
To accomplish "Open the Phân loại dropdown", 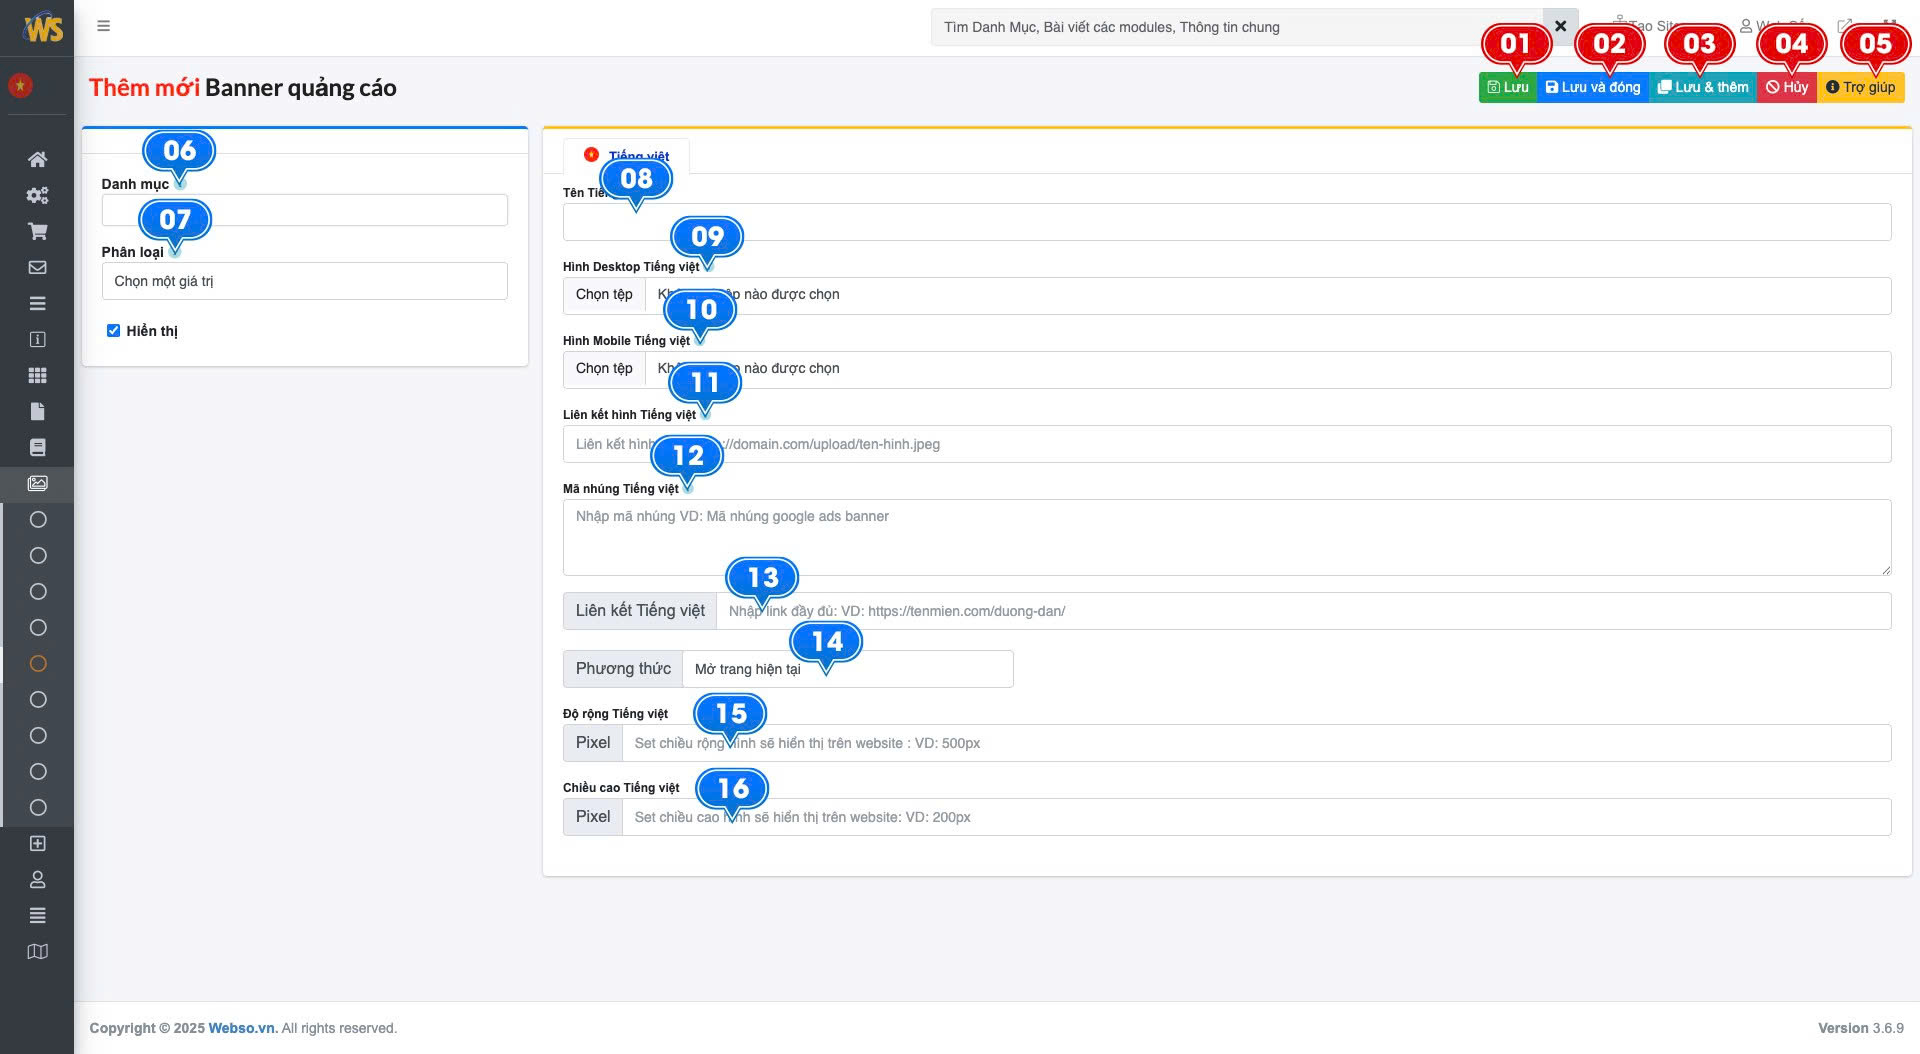I will pyautogui.click(x=304, y=281).
